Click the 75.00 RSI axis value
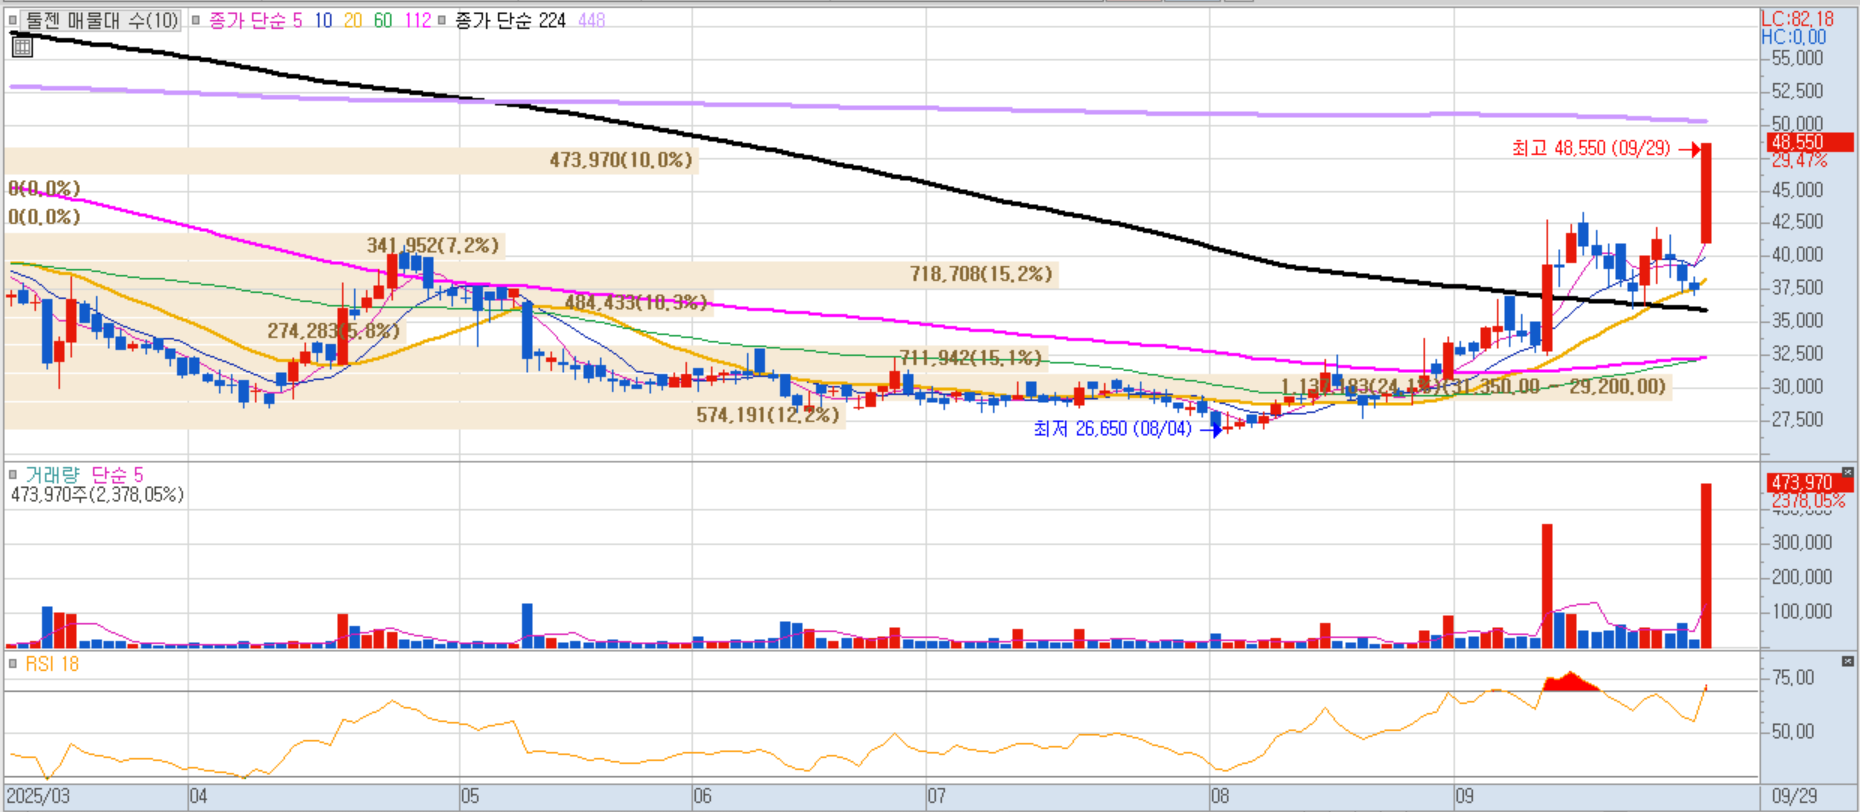 pos(1792,678)
